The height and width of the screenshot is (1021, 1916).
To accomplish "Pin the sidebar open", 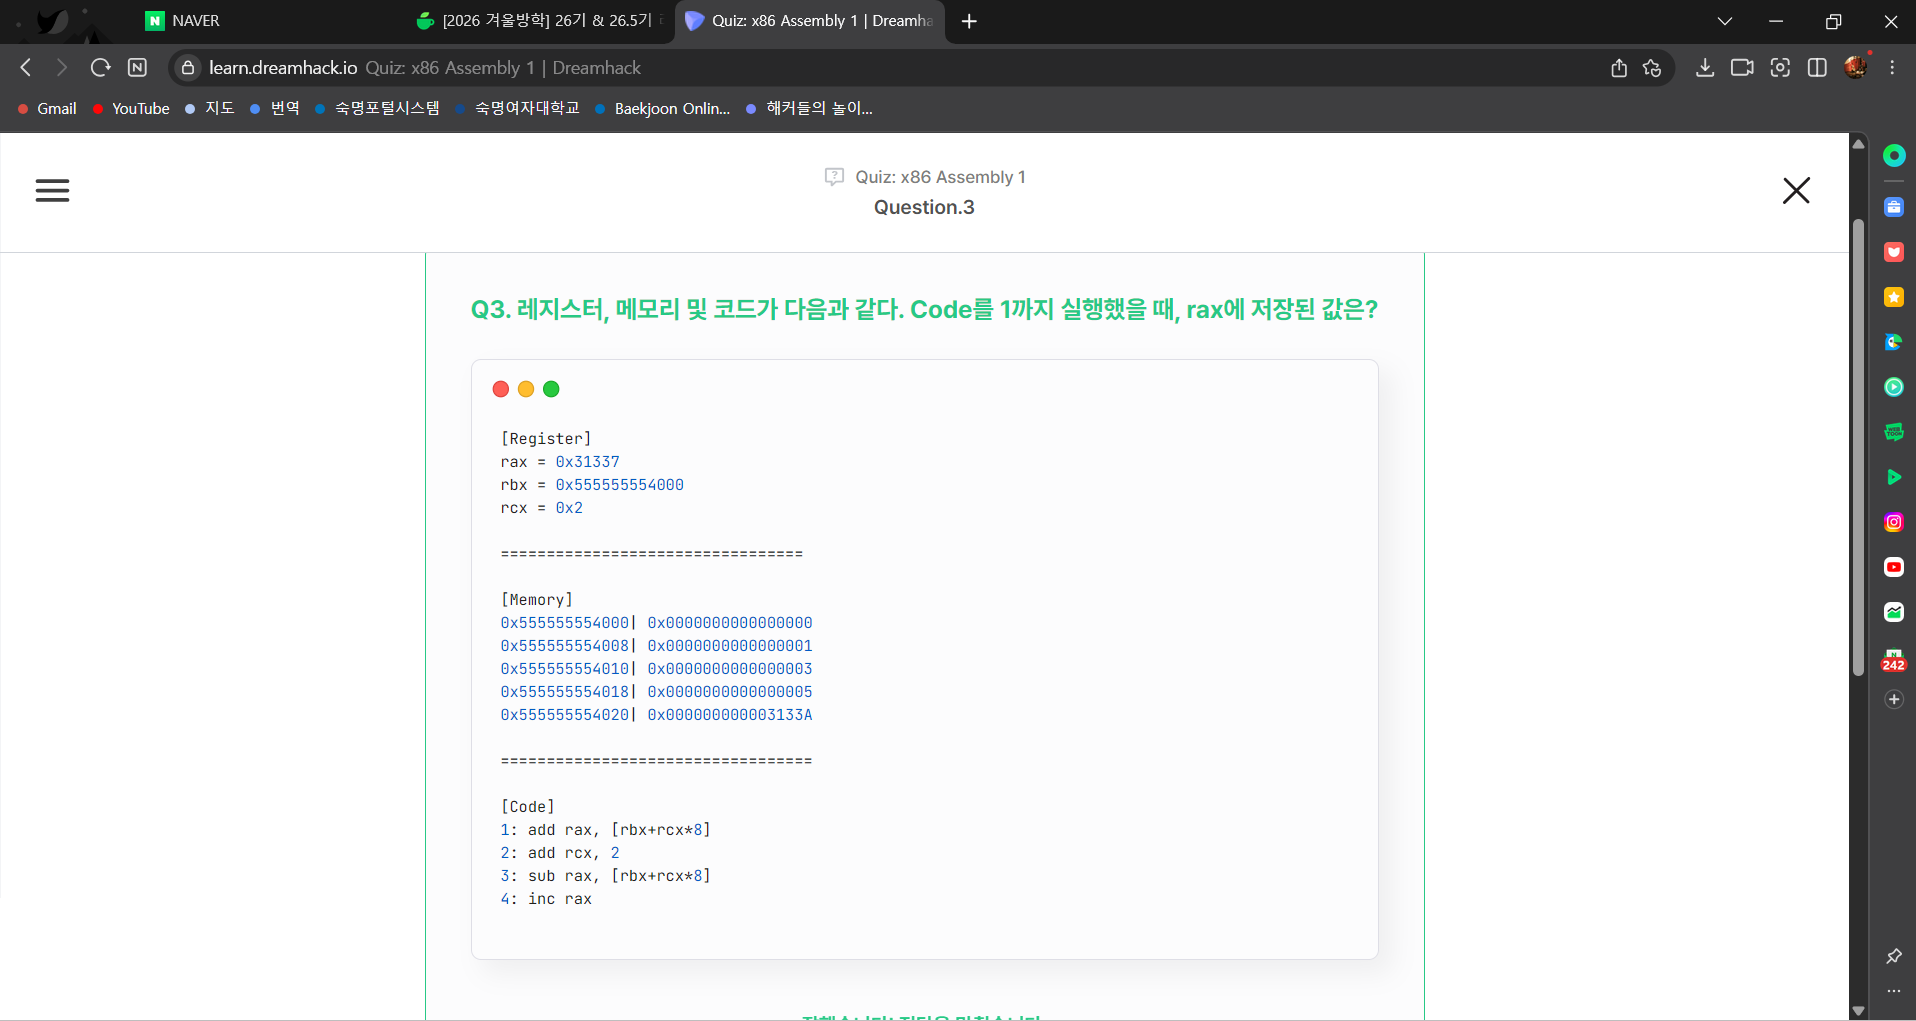I will tap(1894, 956).
